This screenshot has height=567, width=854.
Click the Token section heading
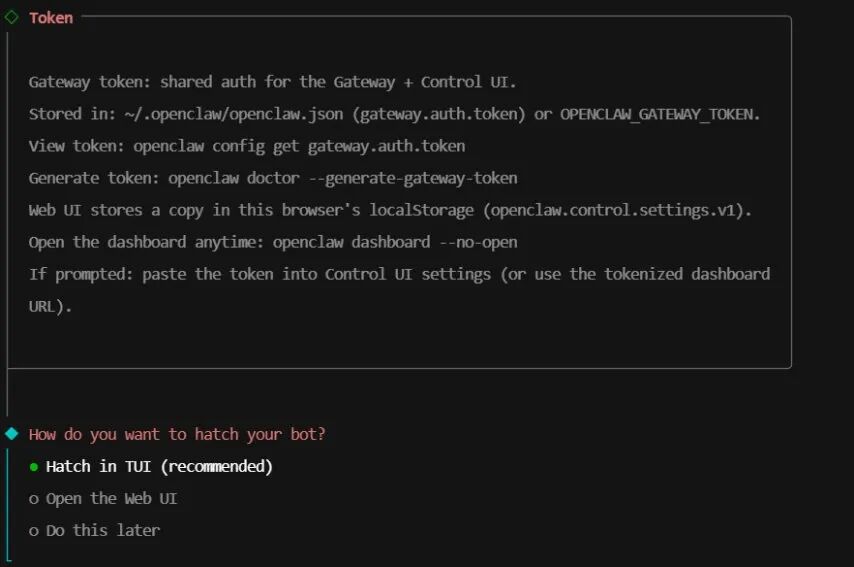click(51, 18)
